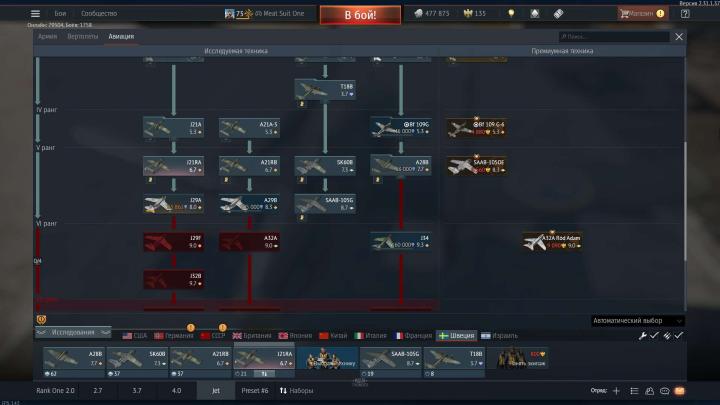
Task: Switch to the Вертолёты tab
Action: tap(83, 36)
